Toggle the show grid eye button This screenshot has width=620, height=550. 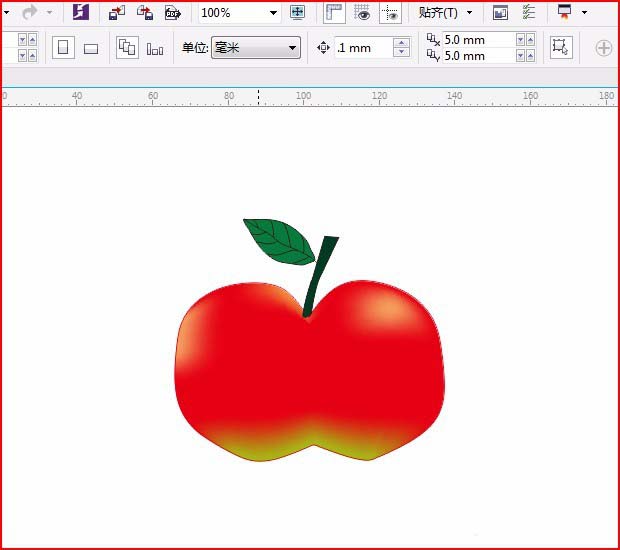(362, 13)
